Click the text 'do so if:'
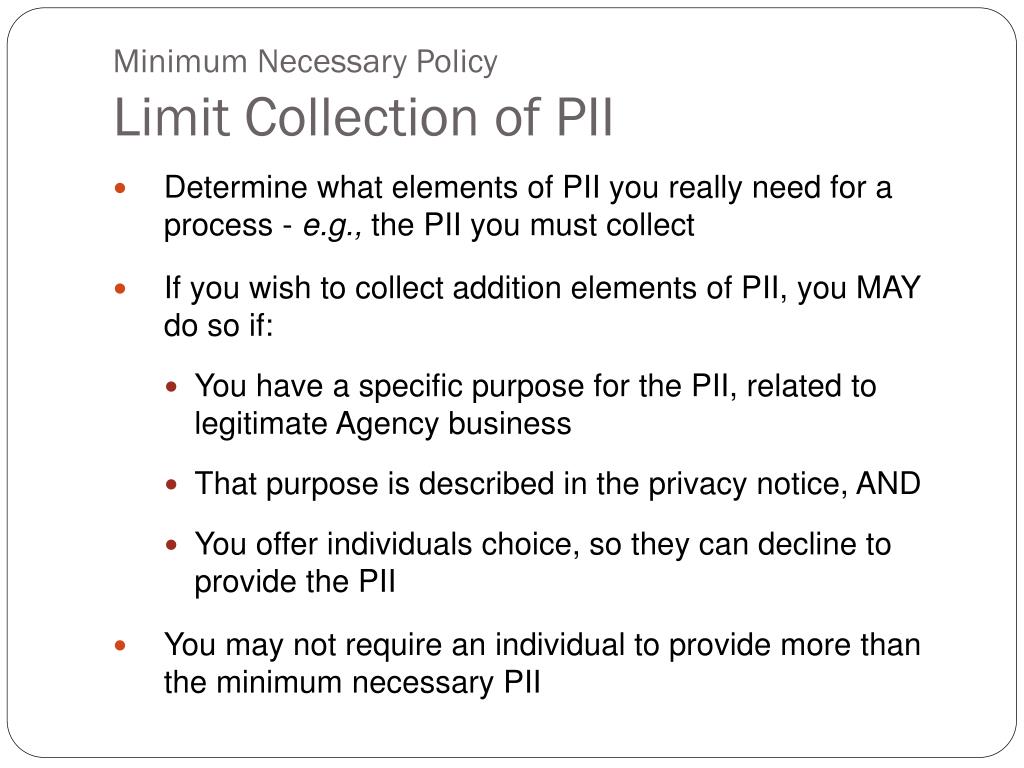This screenshot has height=768, width=1024. click(x=218, y=325)
